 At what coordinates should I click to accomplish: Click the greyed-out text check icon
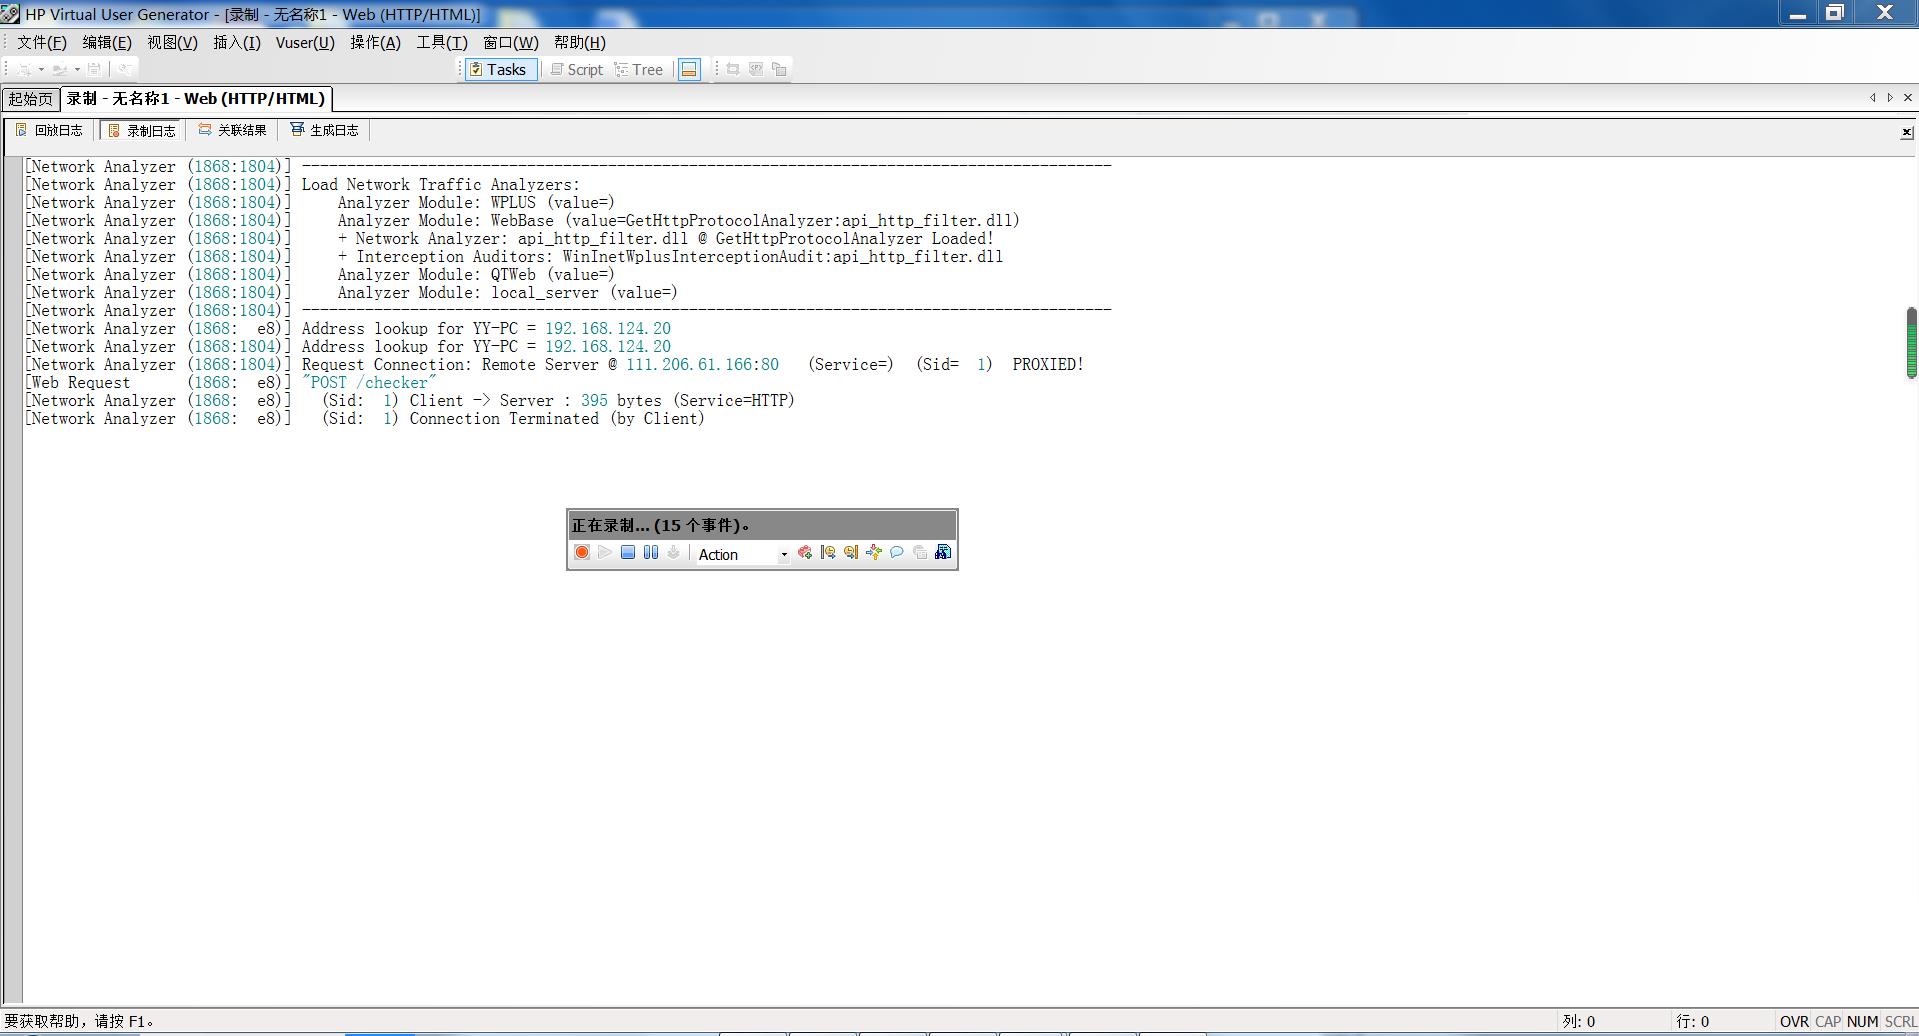coord(920,553)
